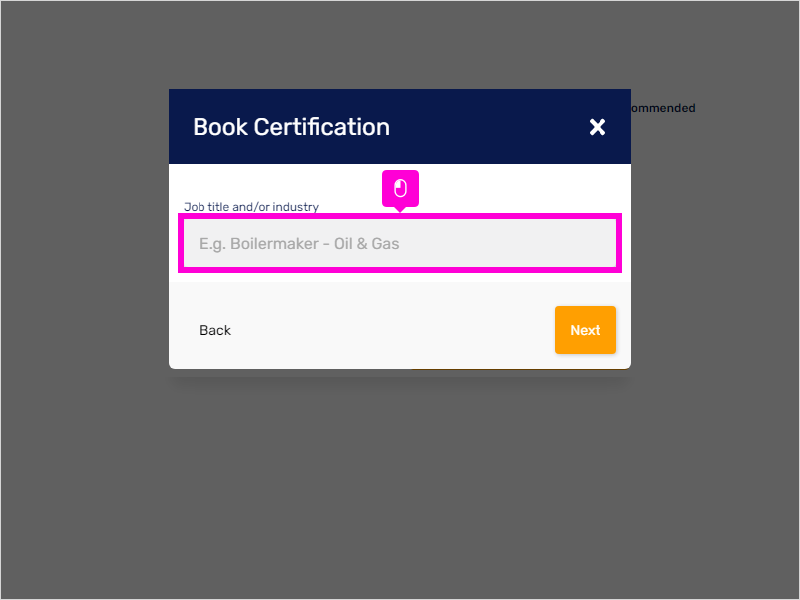Click the 'Job title and/or industry' label
Viewport: 800px width, 600px height.
(252, 207)
